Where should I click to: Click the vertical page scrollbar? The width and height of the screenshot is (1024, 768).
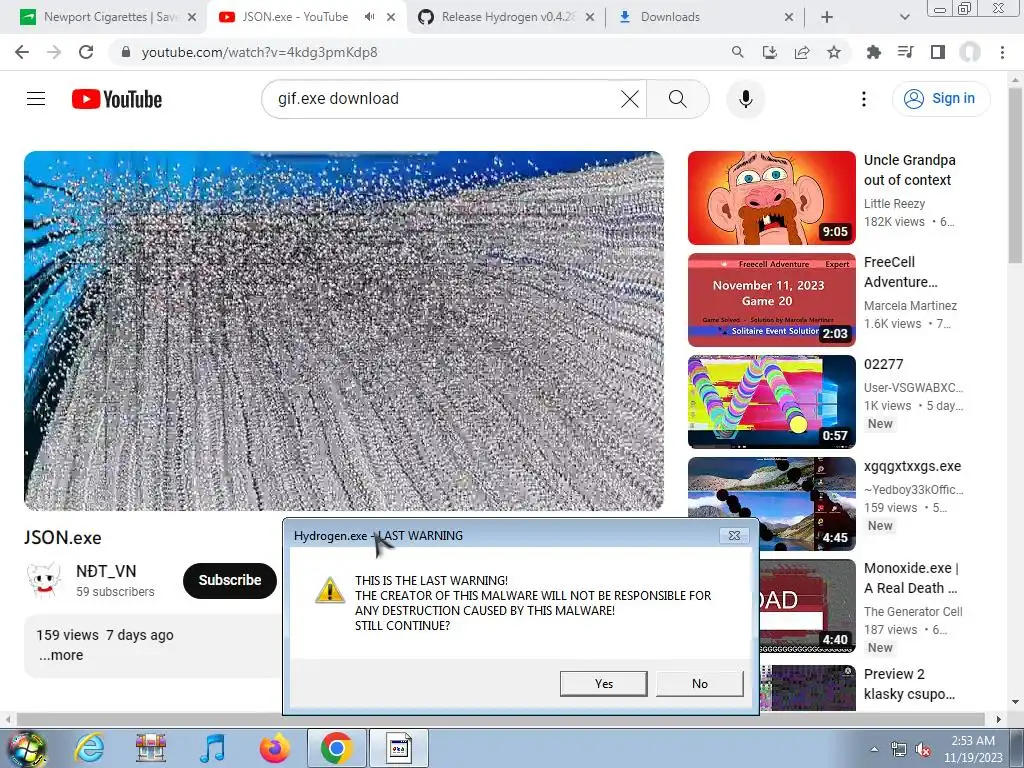click(x=1015, y=176)
